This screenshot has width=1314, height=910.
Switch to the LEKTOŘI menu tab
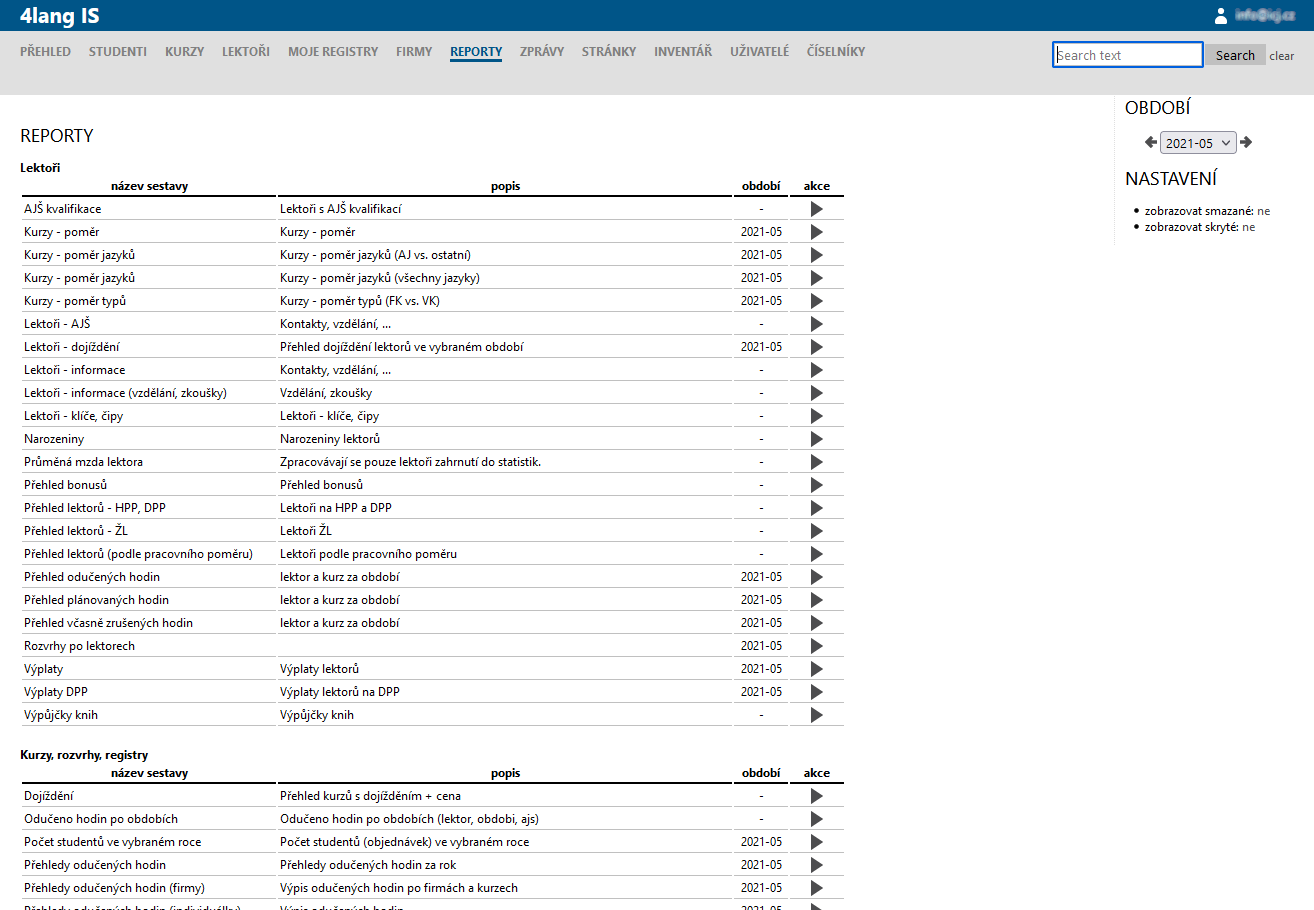(246, 52)
